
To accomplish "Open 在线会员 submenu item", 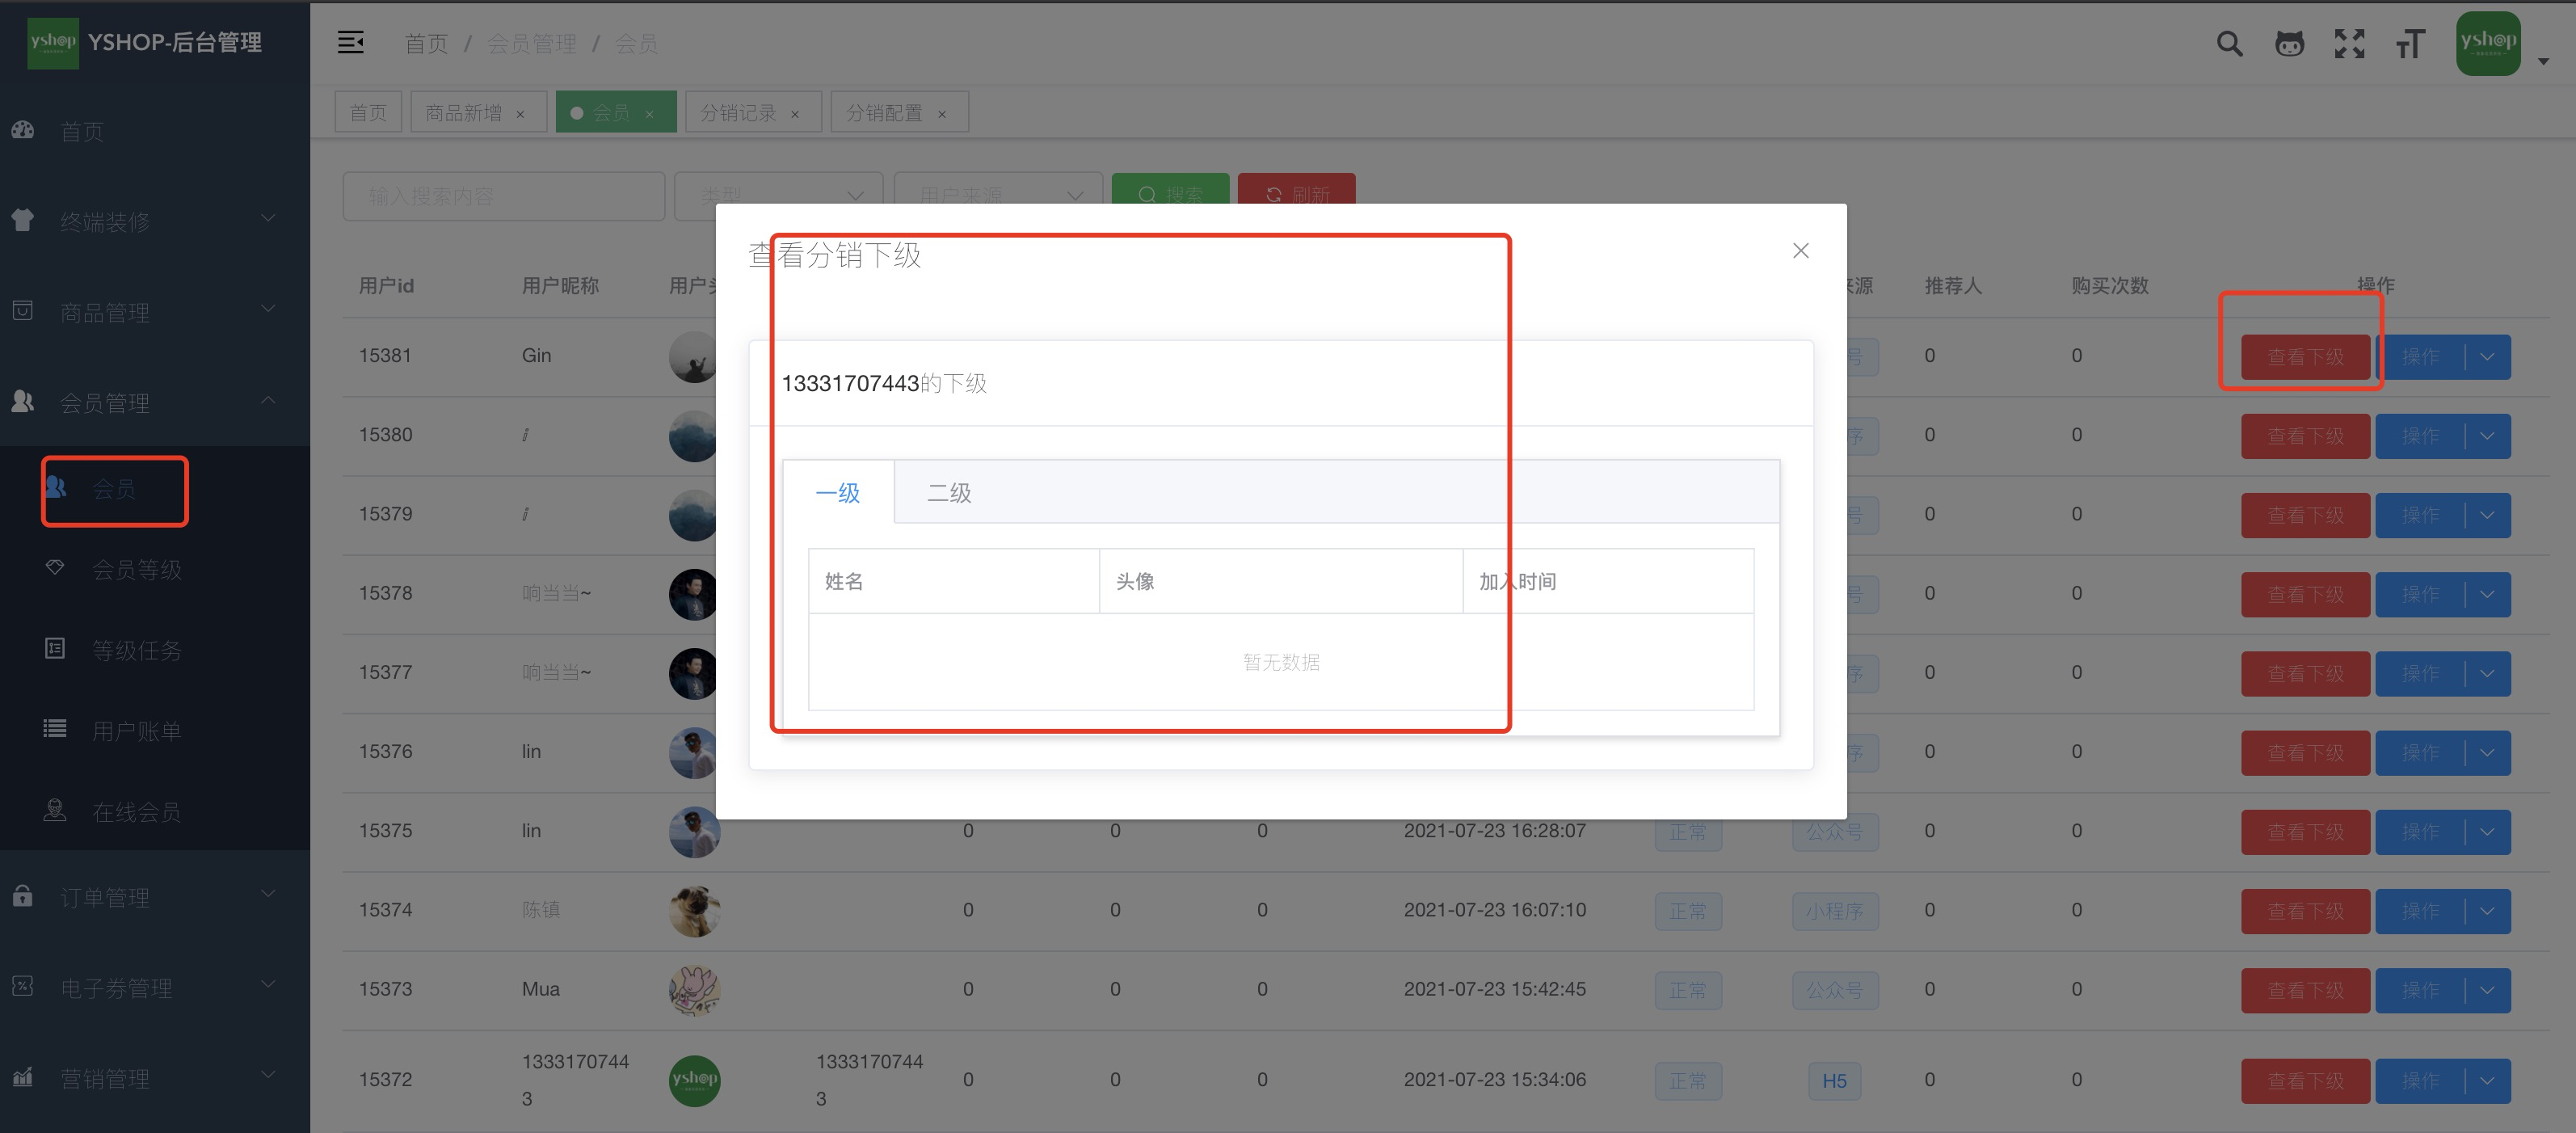I will [155, 812].
